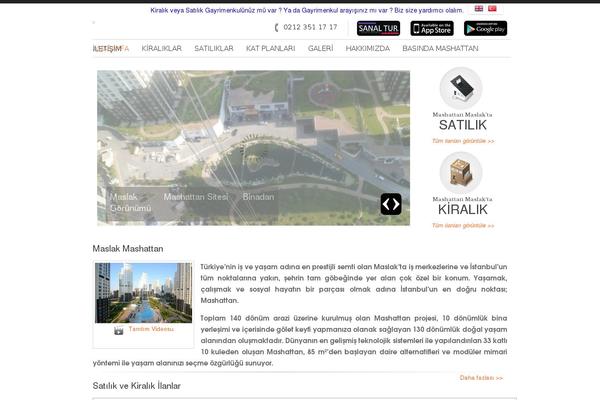Select the 'Maslak Görünümü' slide caption
This screenshot has width=600, height=400.
pos(130,202)
